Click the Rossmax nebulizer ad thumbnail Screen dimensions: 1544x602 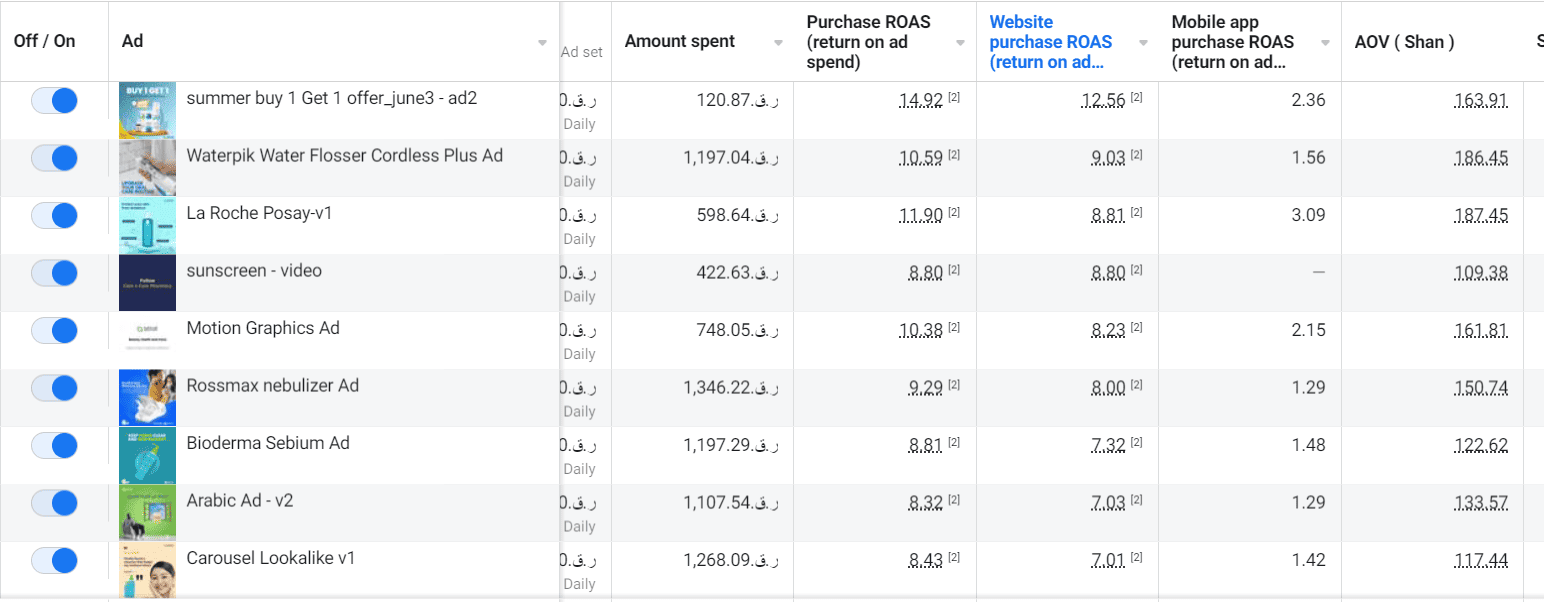click(147, 398)
